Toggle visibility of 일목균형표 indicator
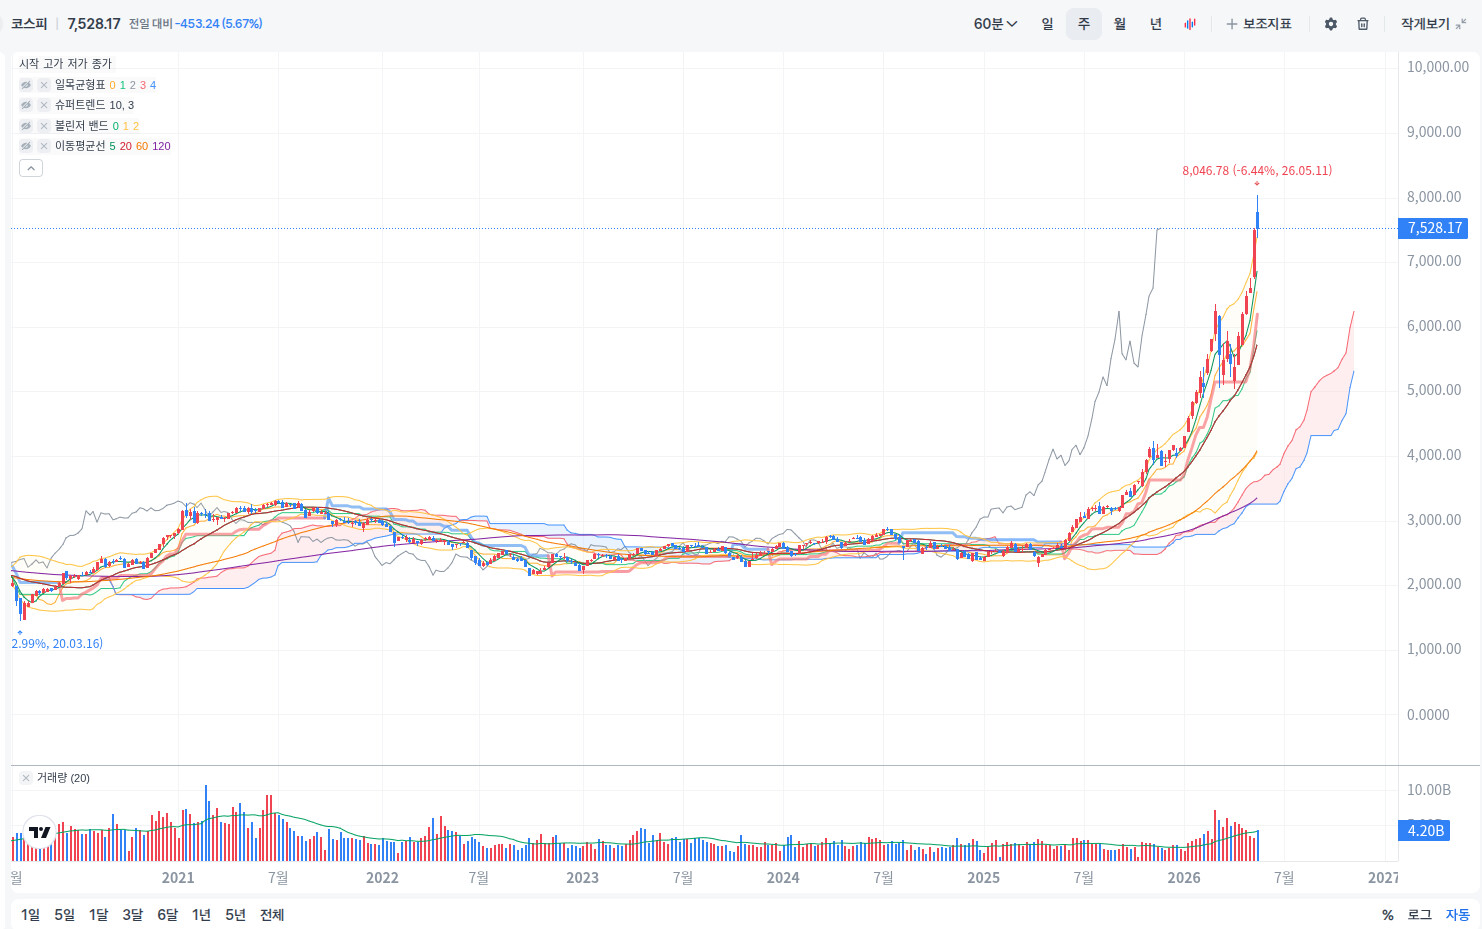 coord(26,85)
